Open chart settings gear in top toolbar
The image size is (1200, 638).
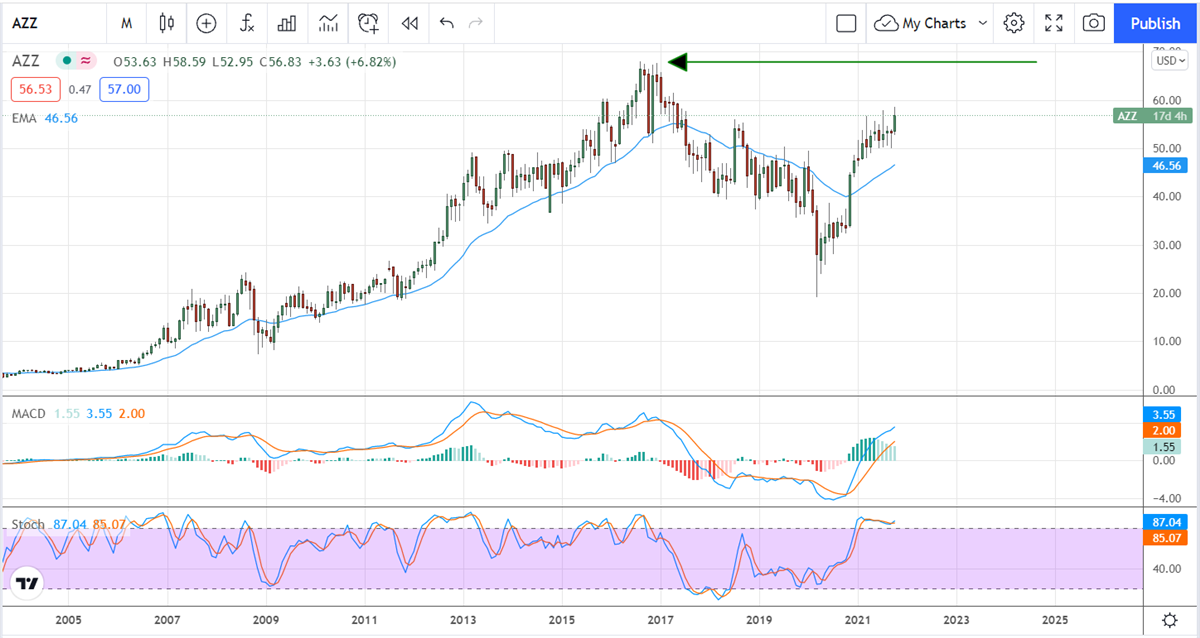coord(1014,22)
